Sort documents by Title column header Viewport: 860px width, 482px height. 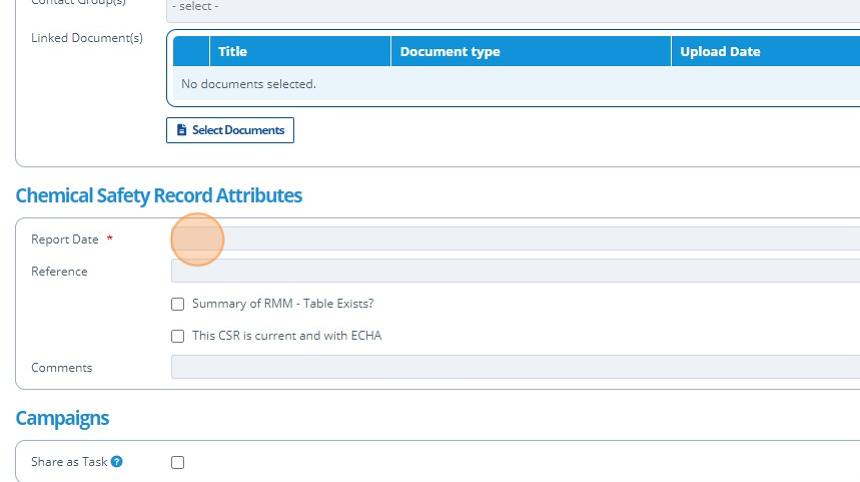click(x=300, y=52)
